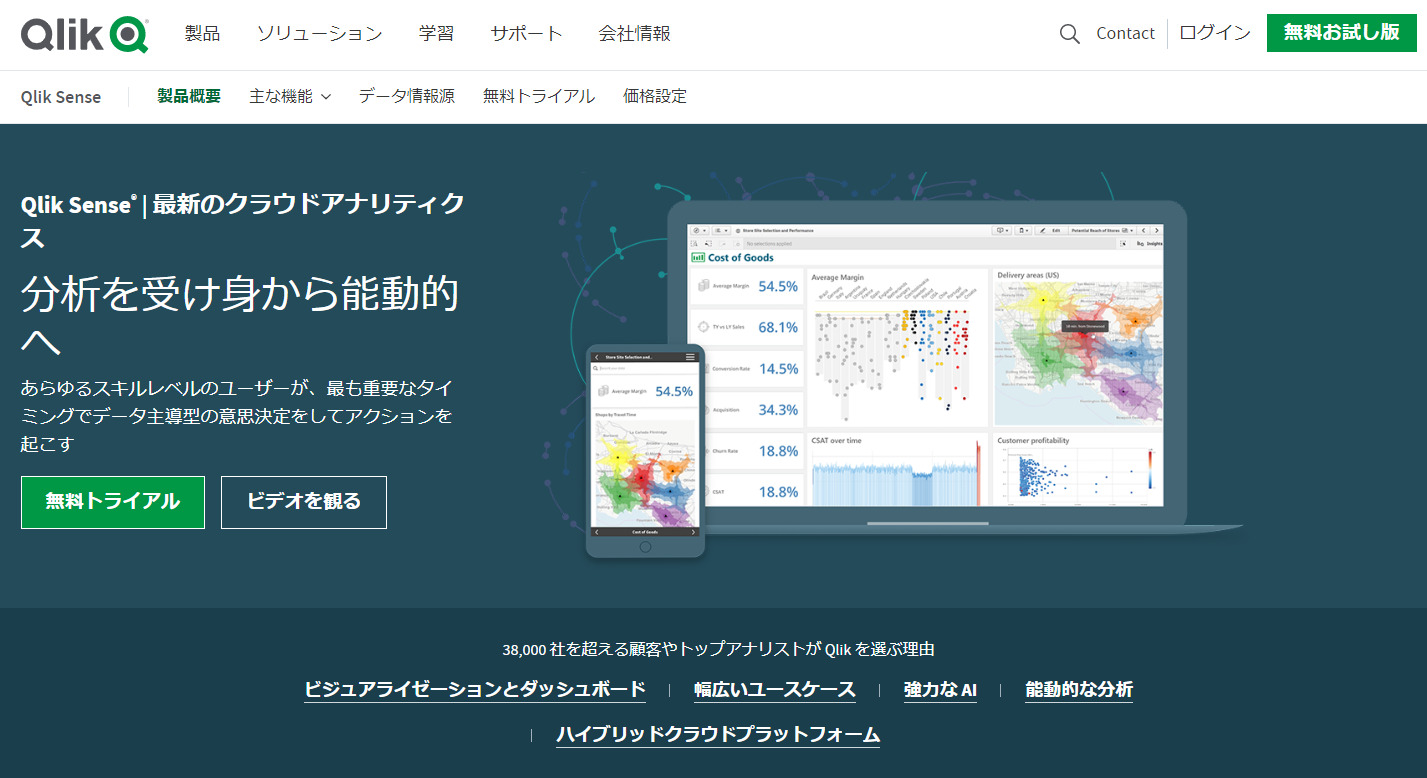Open the 学習 menu
1427x778 pixels.
pyautogui.click(x=436, y=33)
